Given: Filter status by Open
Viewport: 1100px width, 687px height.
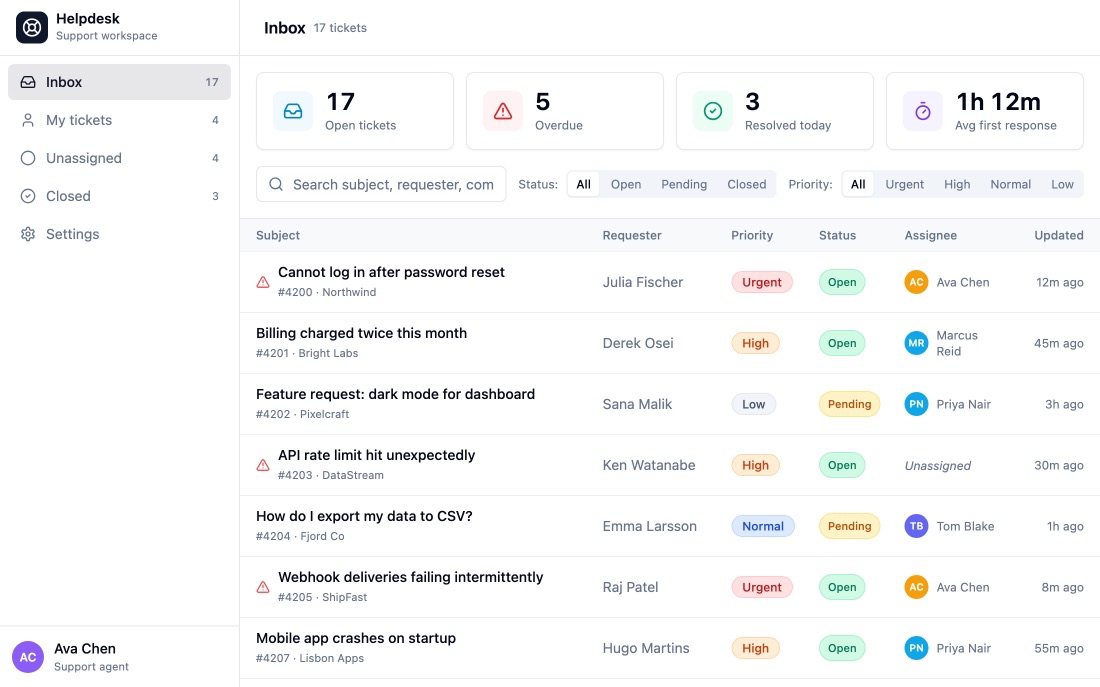Looking at the screenshot, I should pyautogui.click(x=626, y=185).
